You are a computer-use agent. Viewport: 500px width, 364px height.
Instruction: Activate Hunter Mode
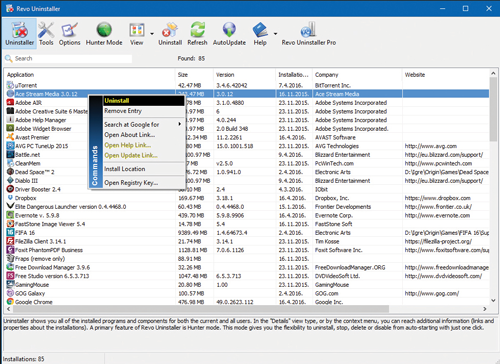point(104,33)
